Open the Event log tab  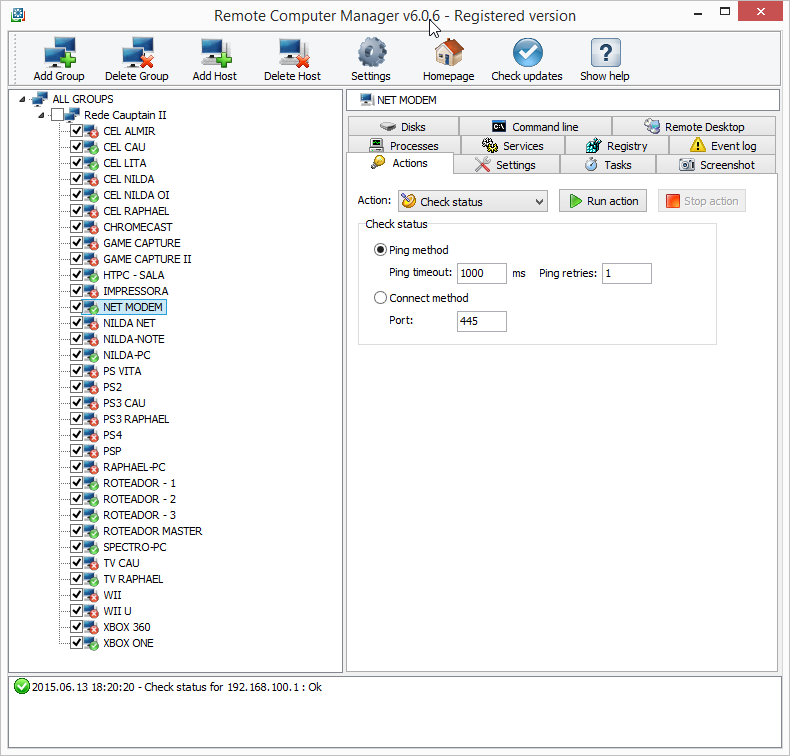point(722,146)
